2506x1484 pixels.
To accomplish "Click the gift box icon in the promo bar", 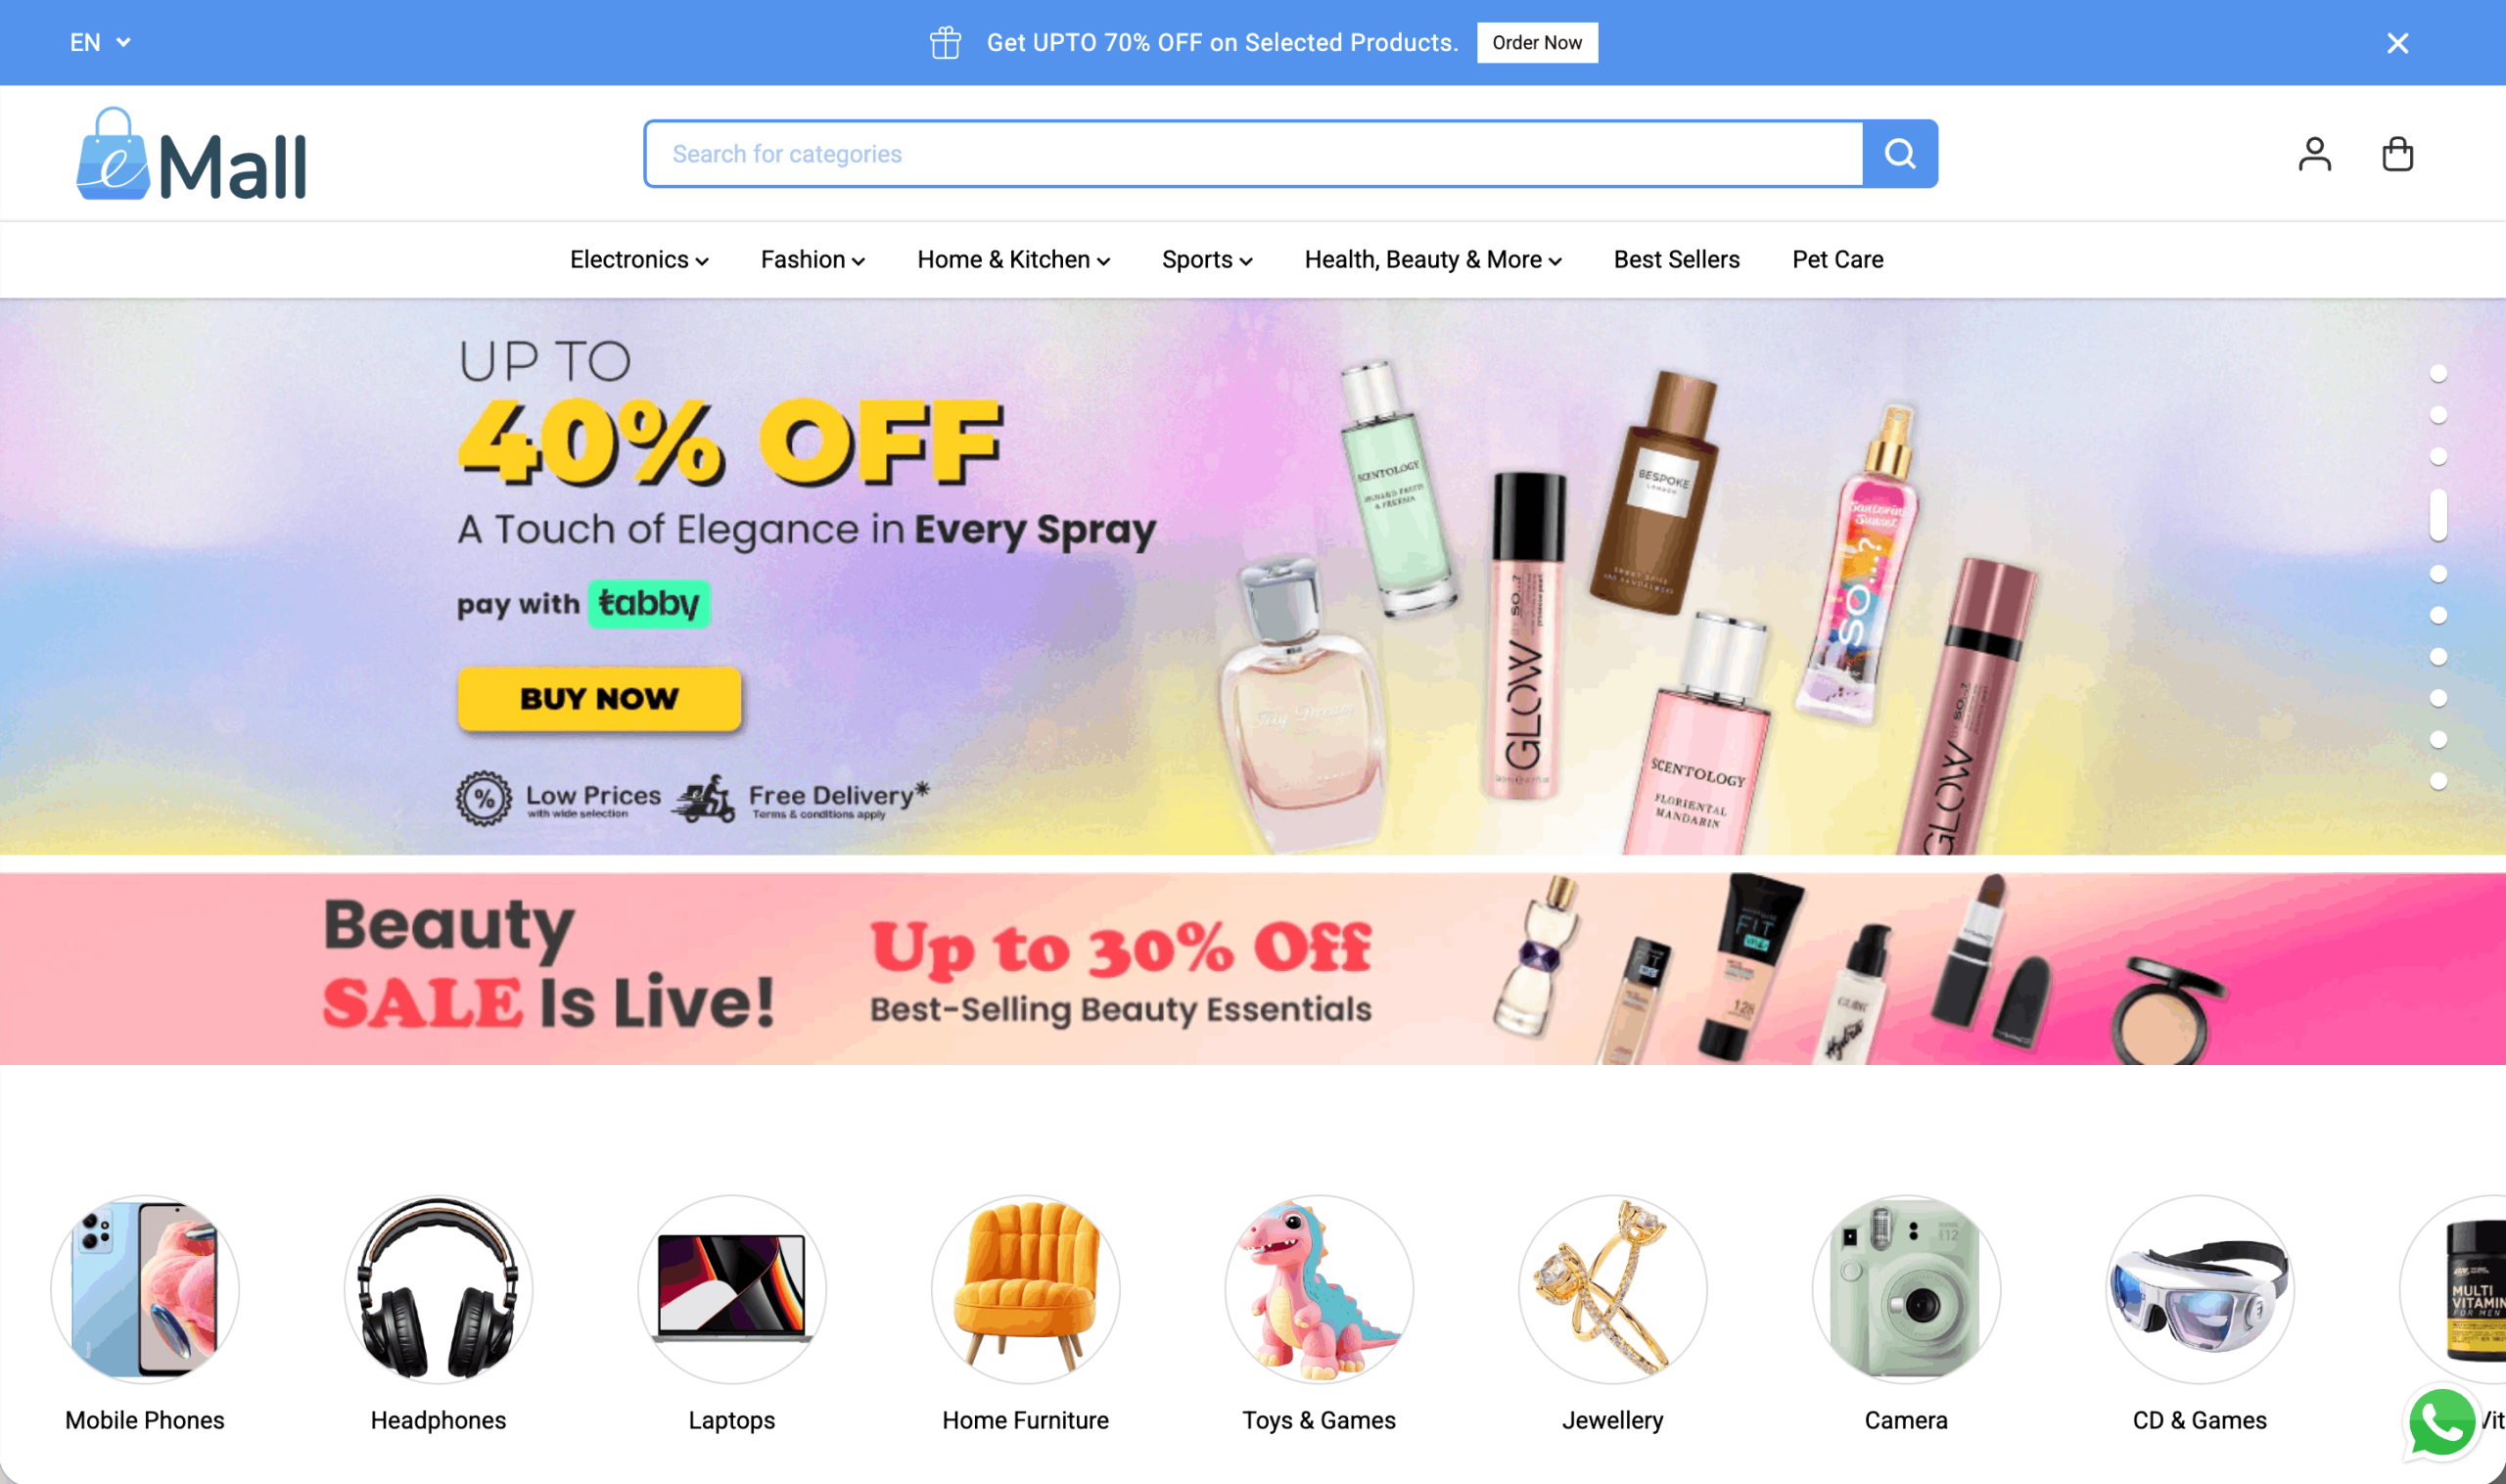I will point(945,43).
